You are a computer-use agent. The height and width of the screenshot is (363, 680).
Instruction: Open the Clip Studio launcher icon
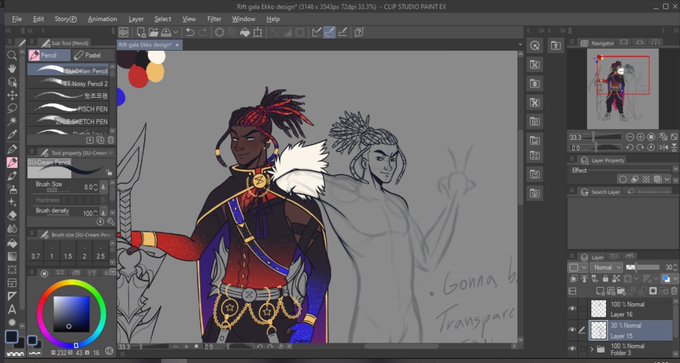[124, 32]
